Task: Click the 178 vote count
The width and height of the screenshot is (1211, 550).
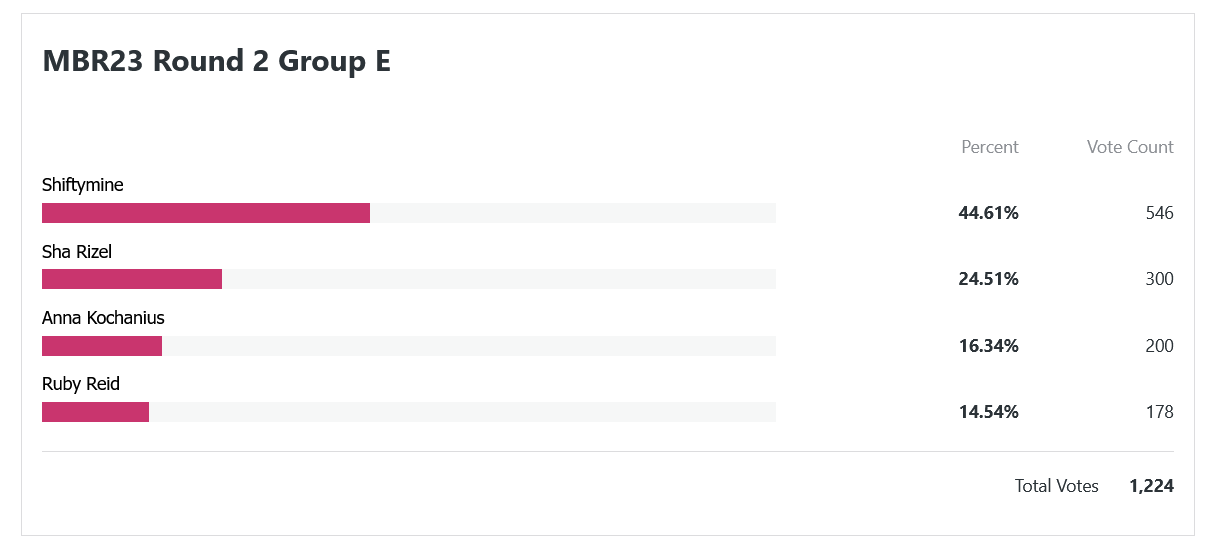Action: (1160, 412)
